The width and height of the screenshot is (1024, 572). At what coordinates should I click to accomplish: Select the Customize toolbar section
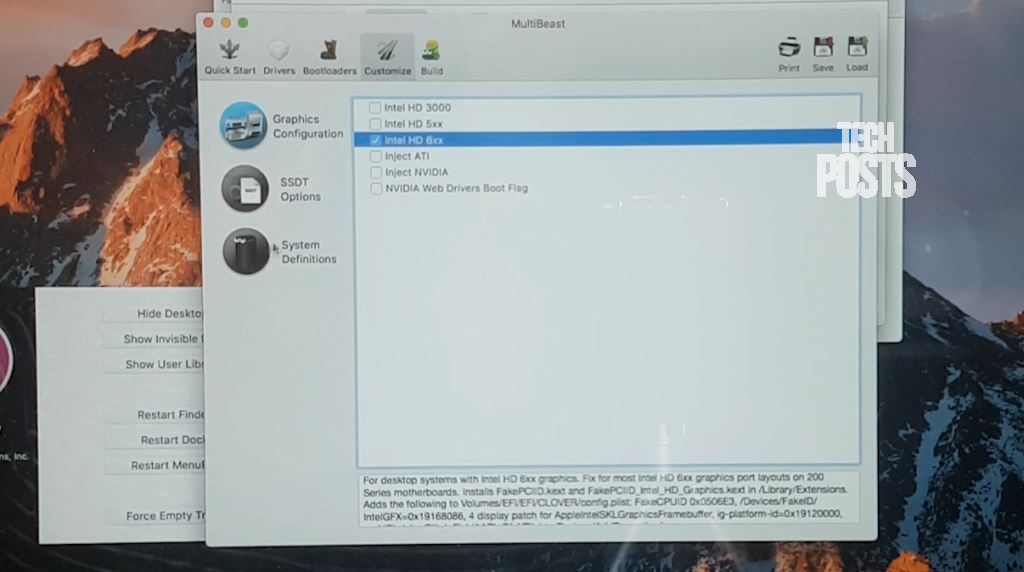(387, 57)
